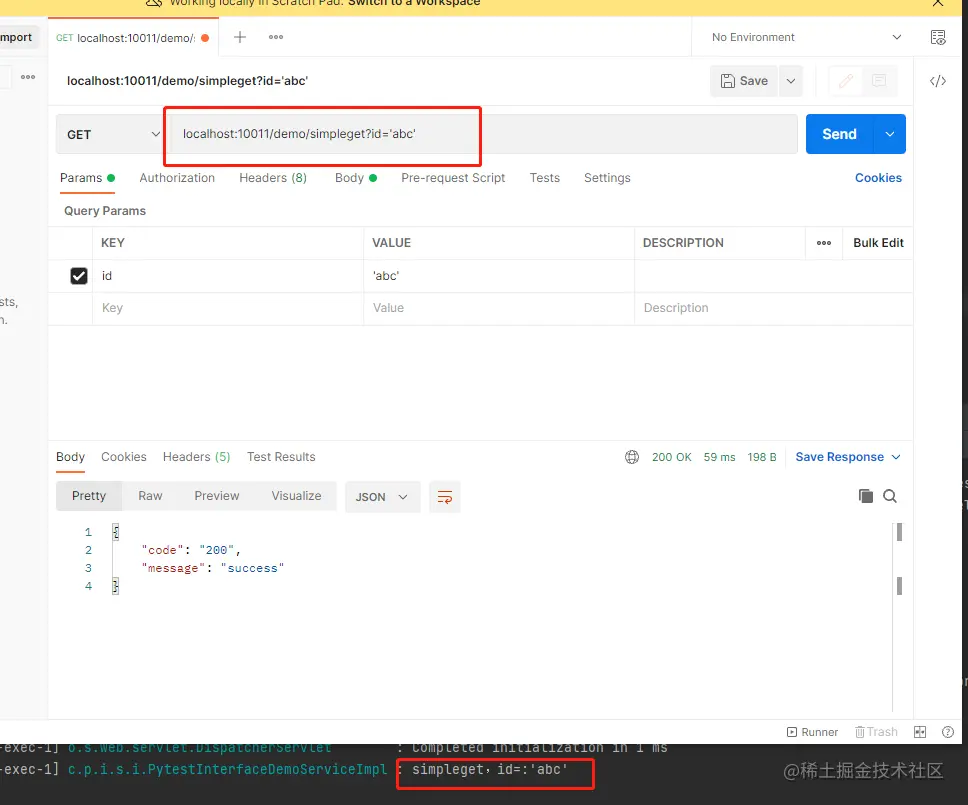Open the Pre-request Script tab
968x805 pixels.
point(453,178)
